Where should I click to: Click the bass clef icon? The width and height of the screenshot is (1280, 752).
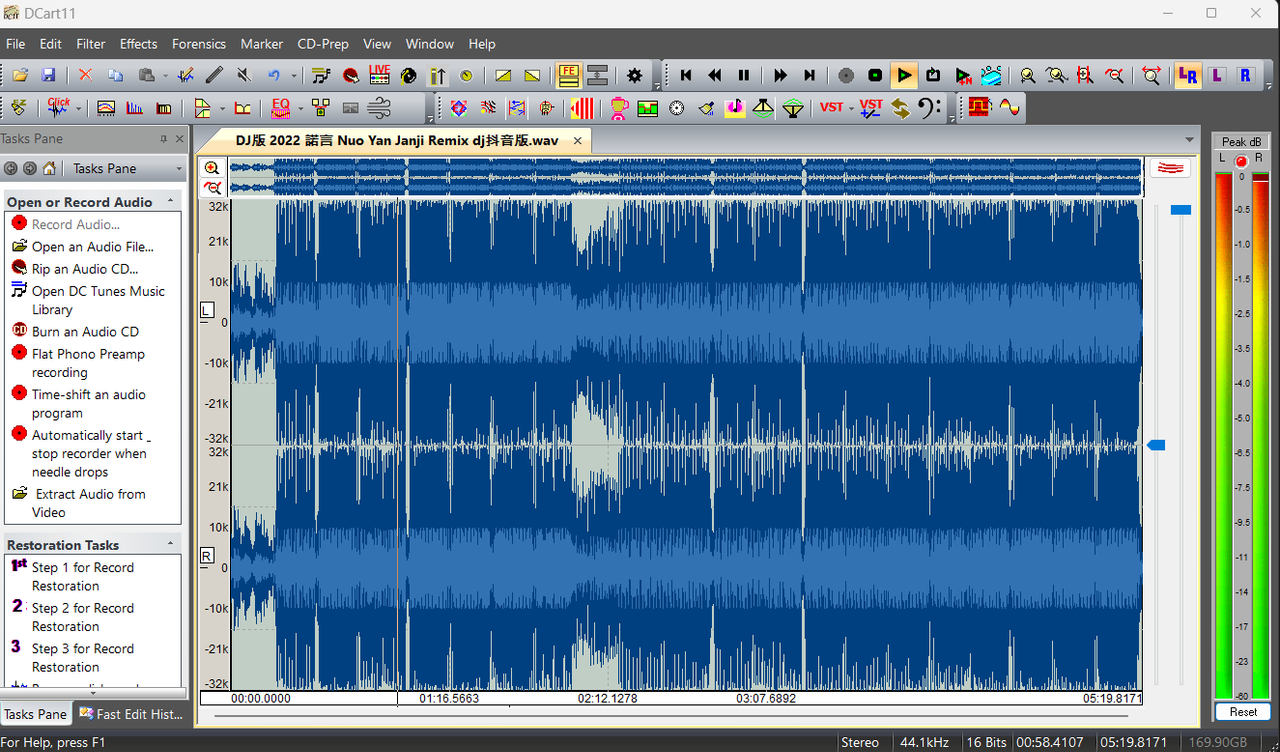[x=928, y=108]
